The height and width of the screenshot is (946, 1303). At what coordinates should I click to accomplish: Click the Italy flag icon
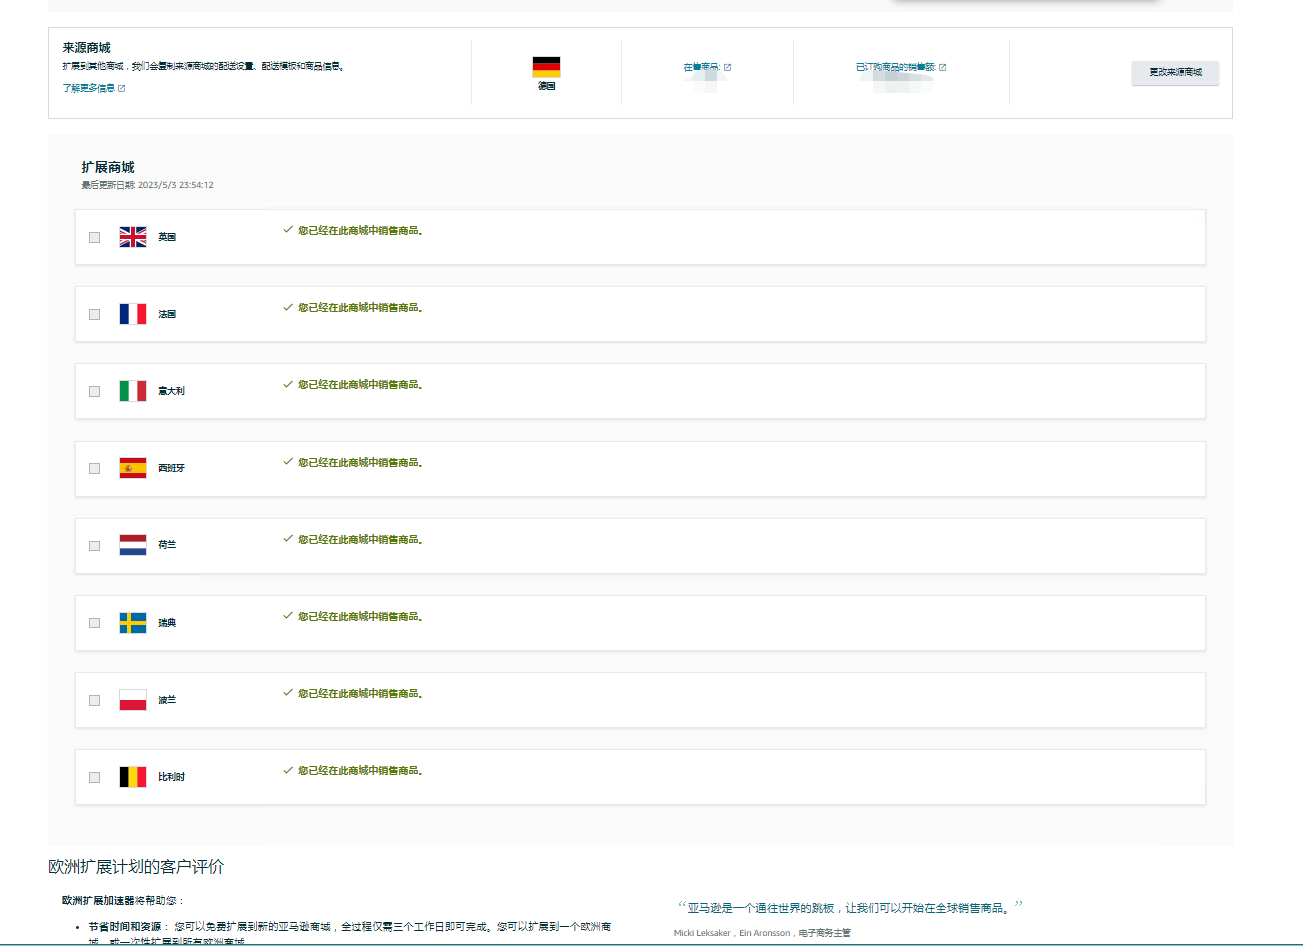pyautogui.click(x=133, y=391)
